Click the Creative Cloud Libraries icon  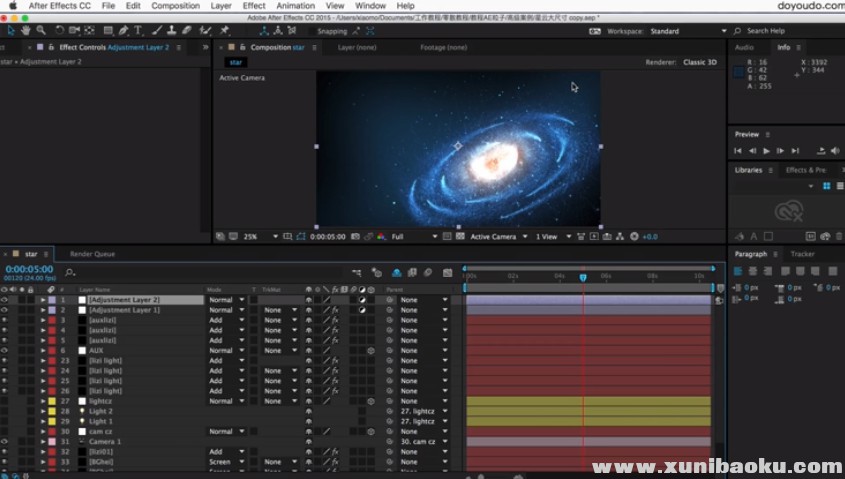789,210
